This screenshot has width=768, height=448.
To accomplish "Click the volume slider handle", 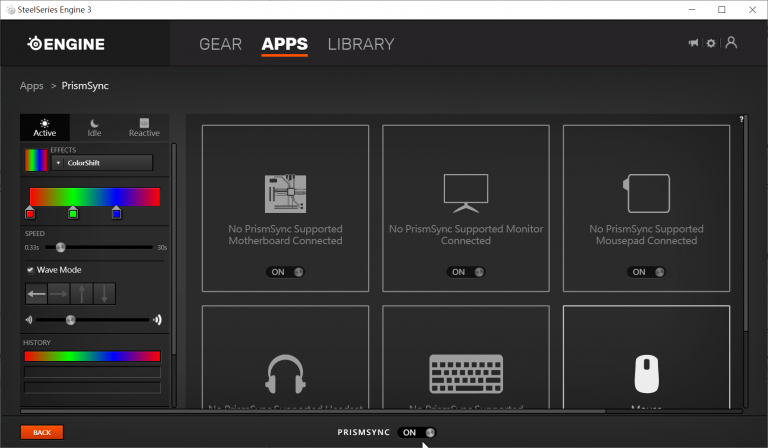I will (71, 320).
